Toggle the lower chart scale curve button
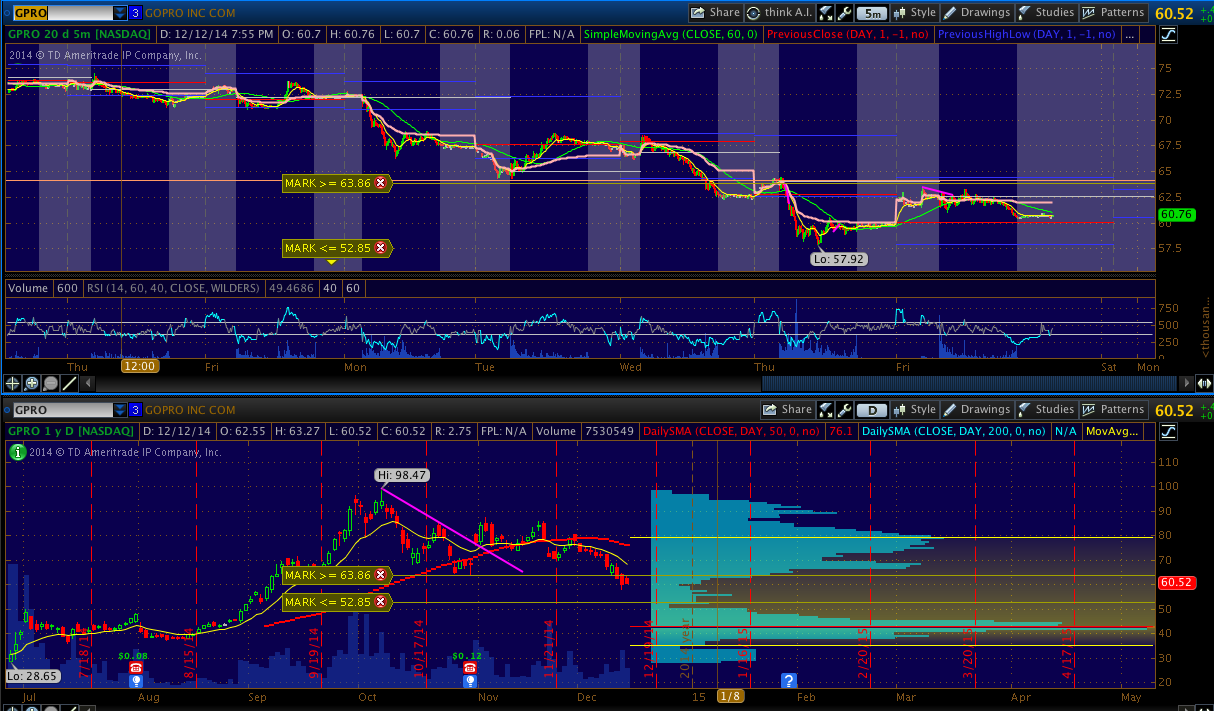This screenshot has height=711, width=1214. (x=1169, y=431)
